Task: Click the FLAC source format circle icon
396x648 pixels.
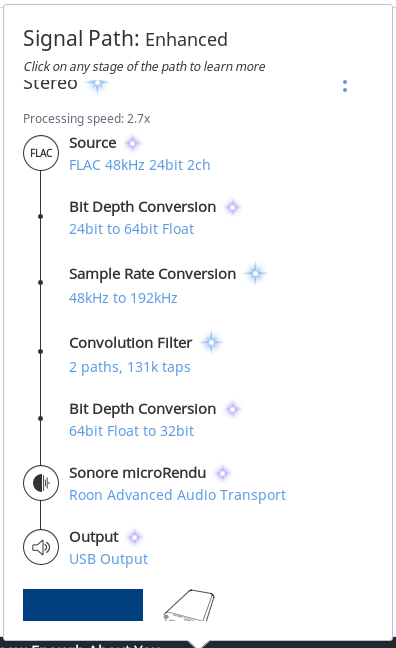Action: pyautogui.click(x=41, y=153)
